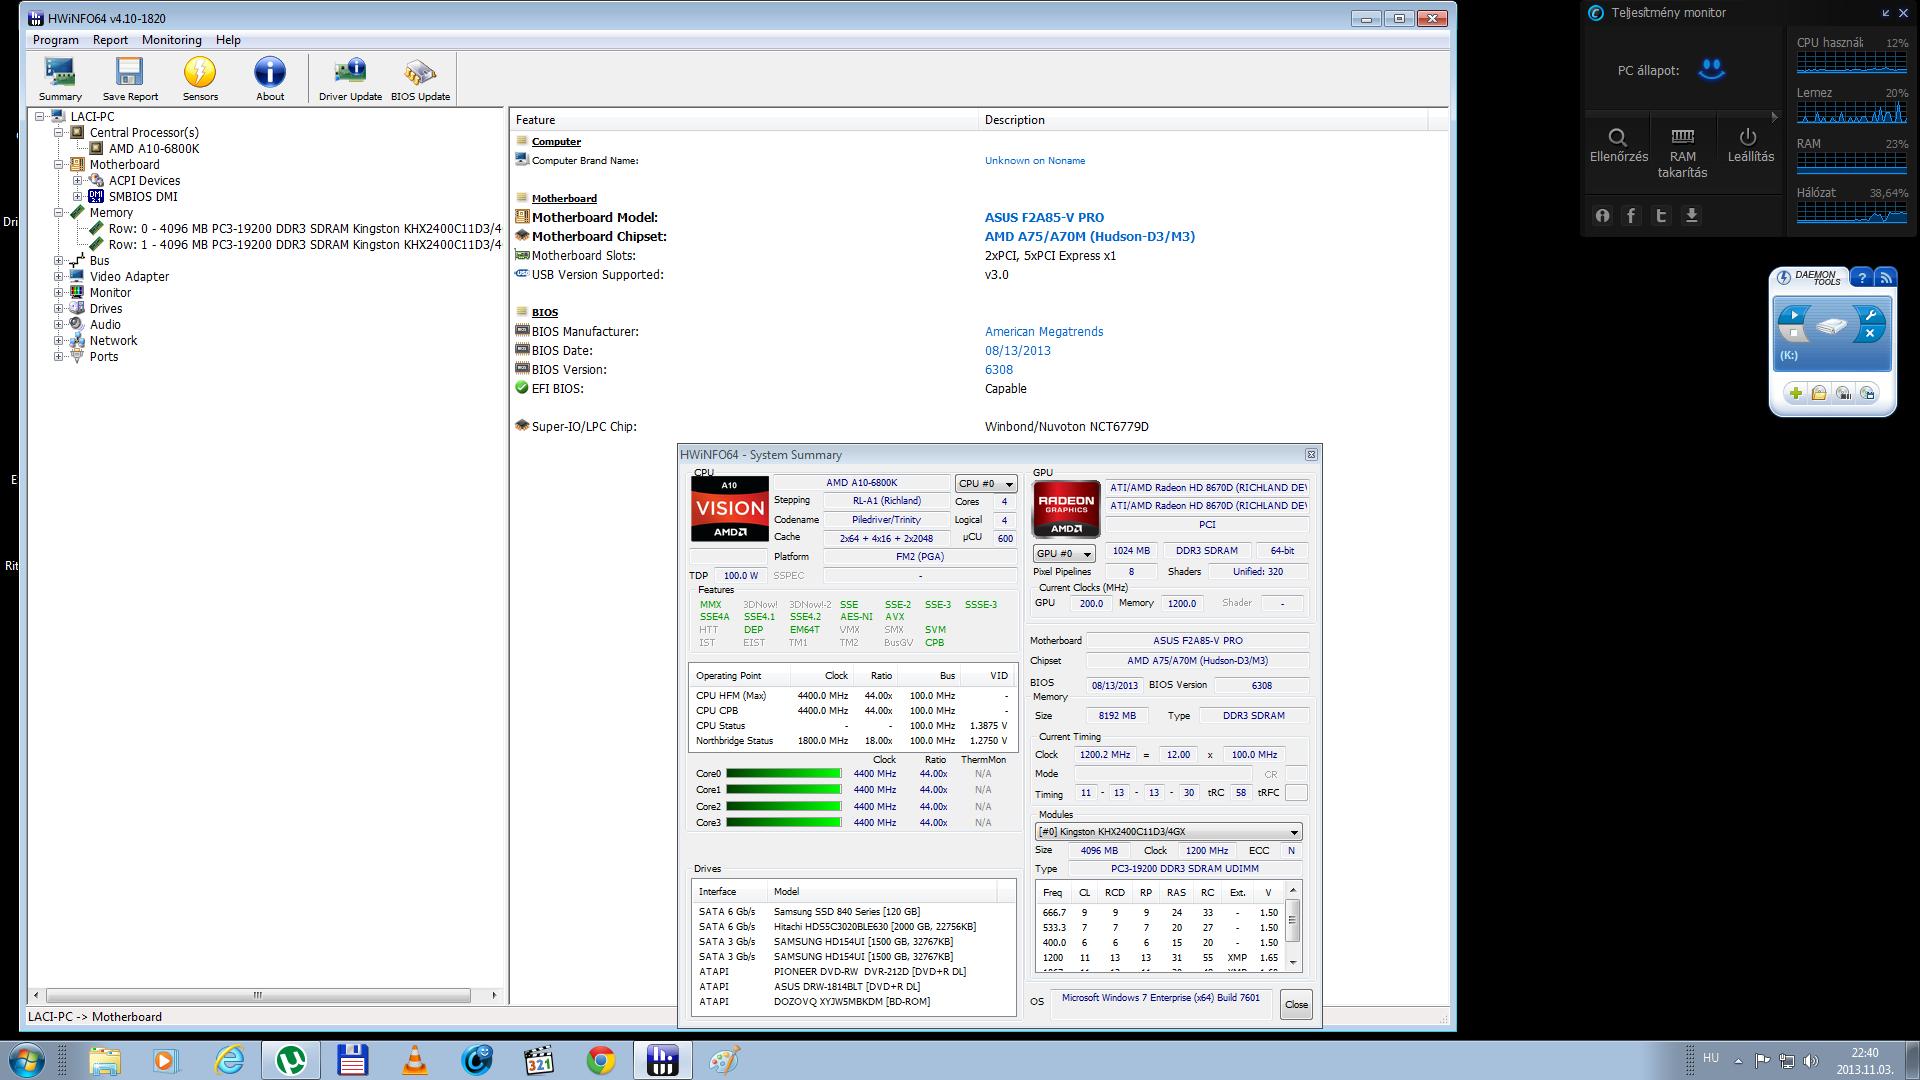Click the Feature column header
1920x1080 pixels.
coord(744,120)
